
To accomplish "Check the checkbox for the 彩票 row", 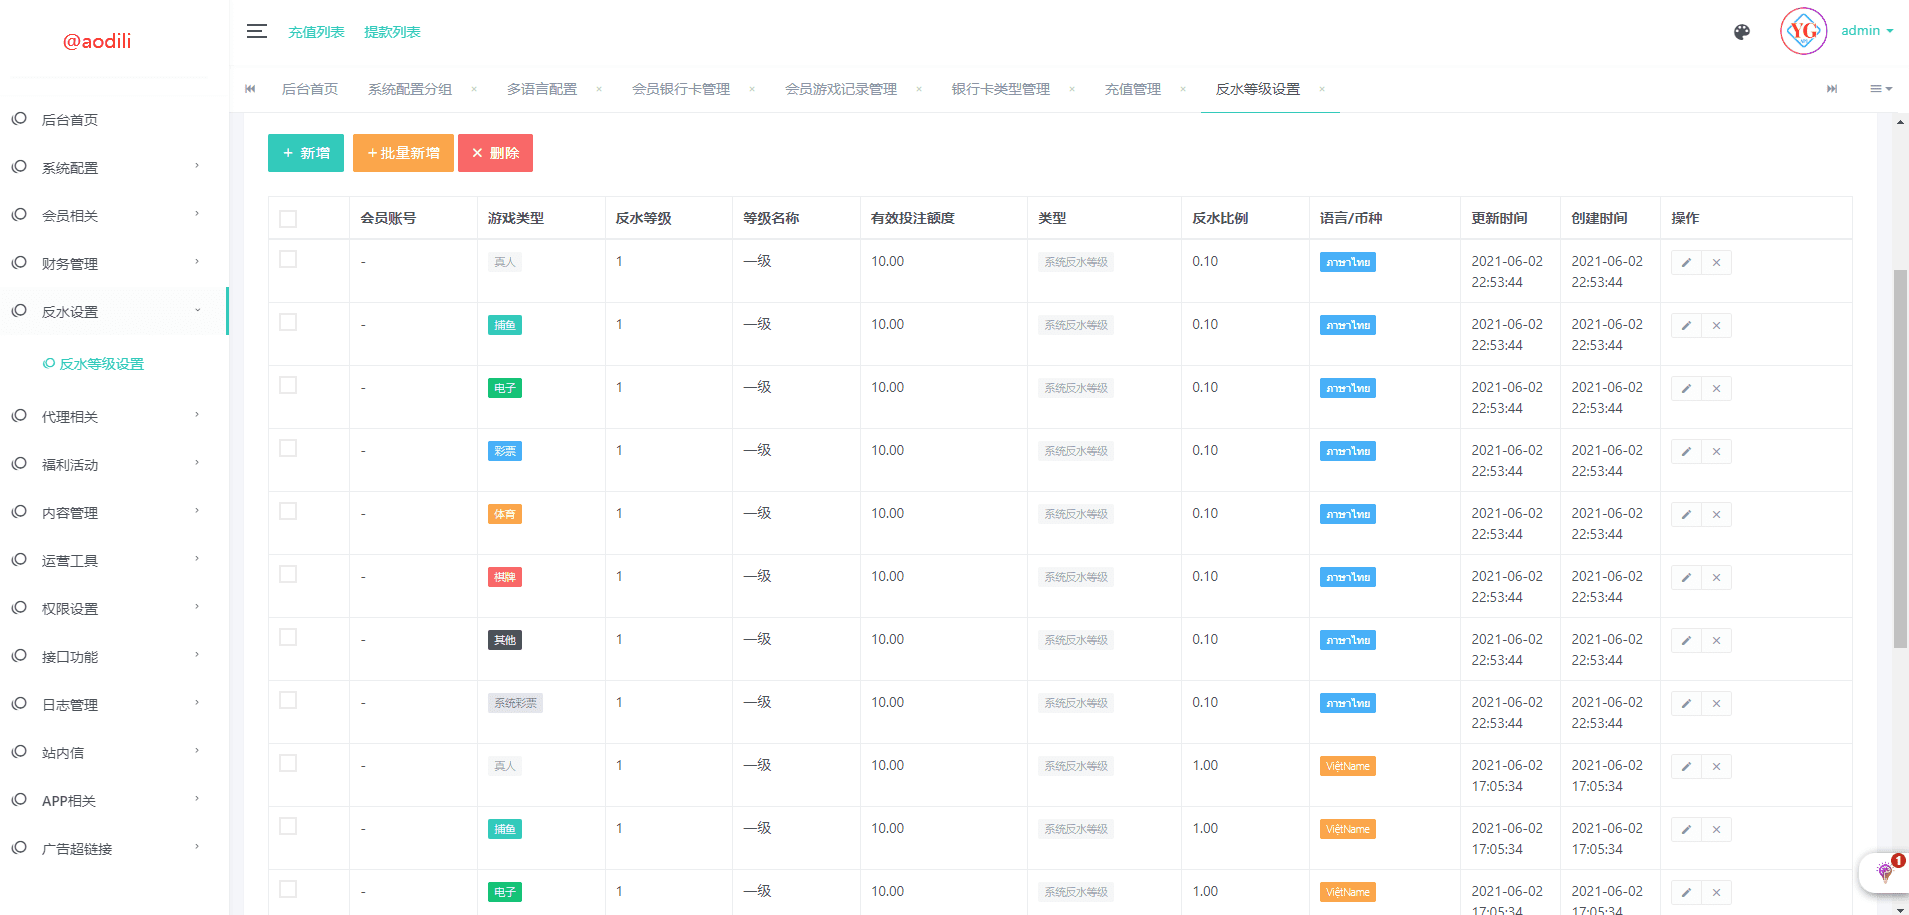I will point(288,449).
